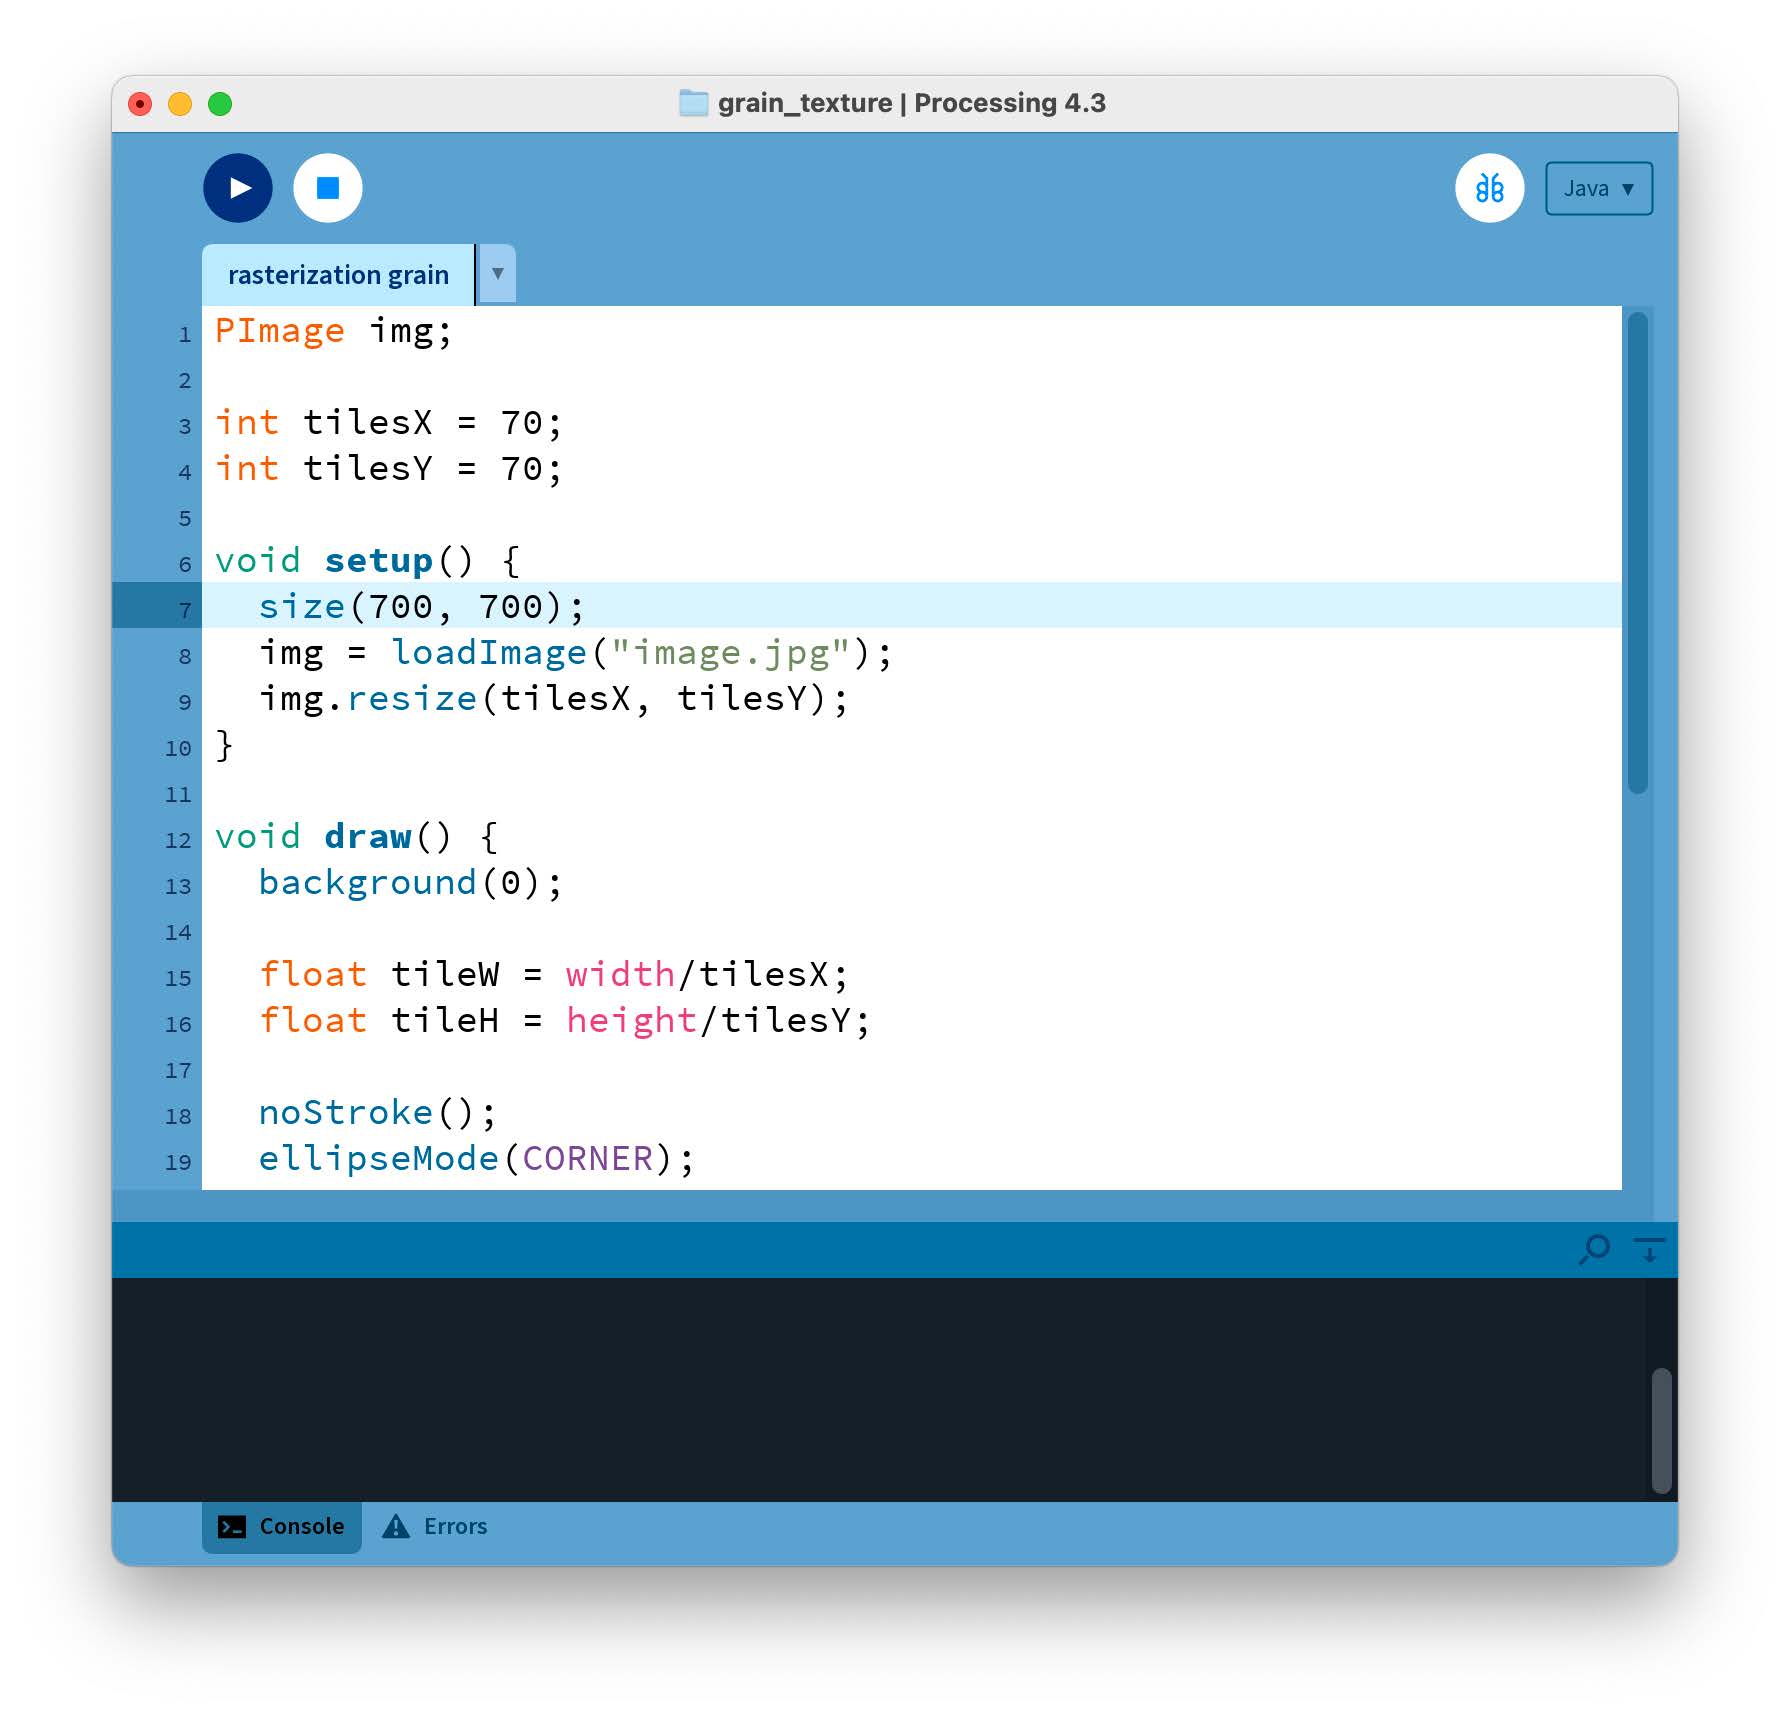Open console search with the magnifier icon
The height and width of the screenshot is (1714, 1790).
1595,1249
